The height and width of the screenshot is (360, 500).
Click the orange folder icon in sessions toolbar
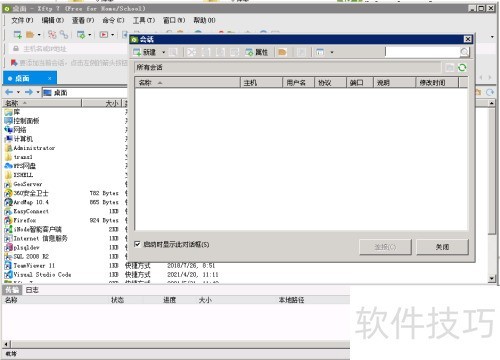[282, 52]
